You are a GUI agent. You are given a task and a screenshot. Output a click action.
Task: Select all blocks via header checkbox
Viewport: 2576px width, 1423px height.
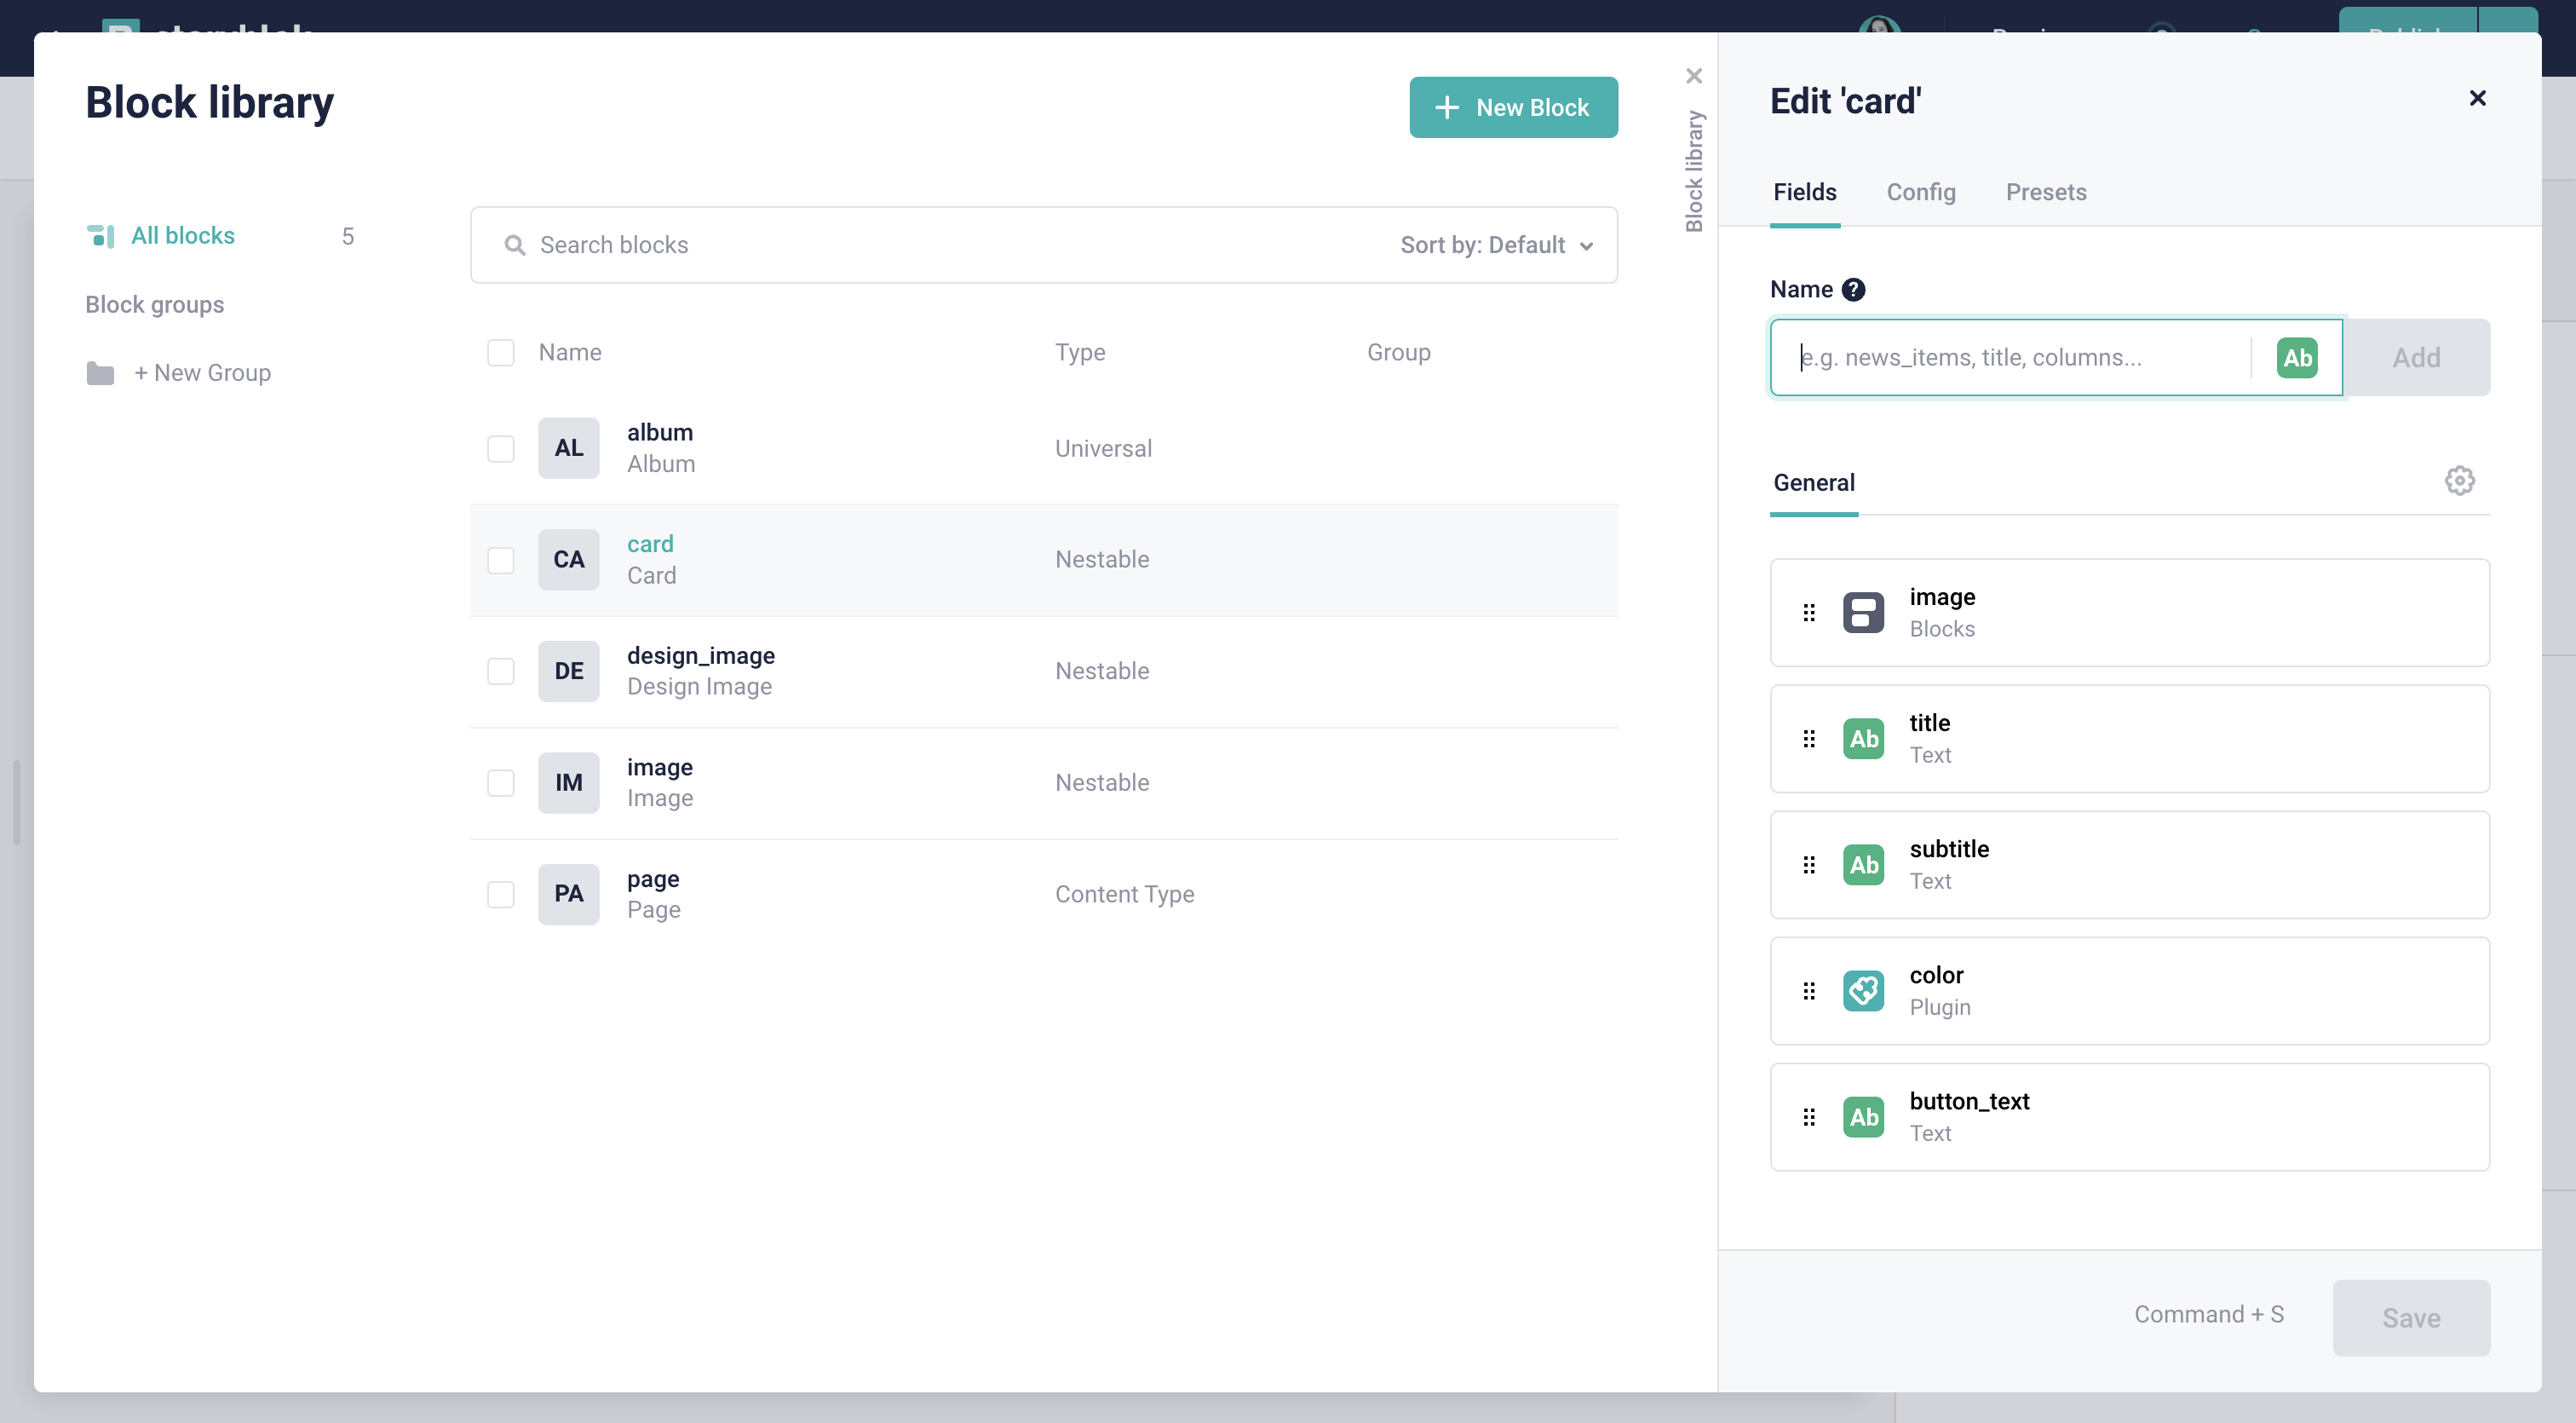tap(501, 352)
